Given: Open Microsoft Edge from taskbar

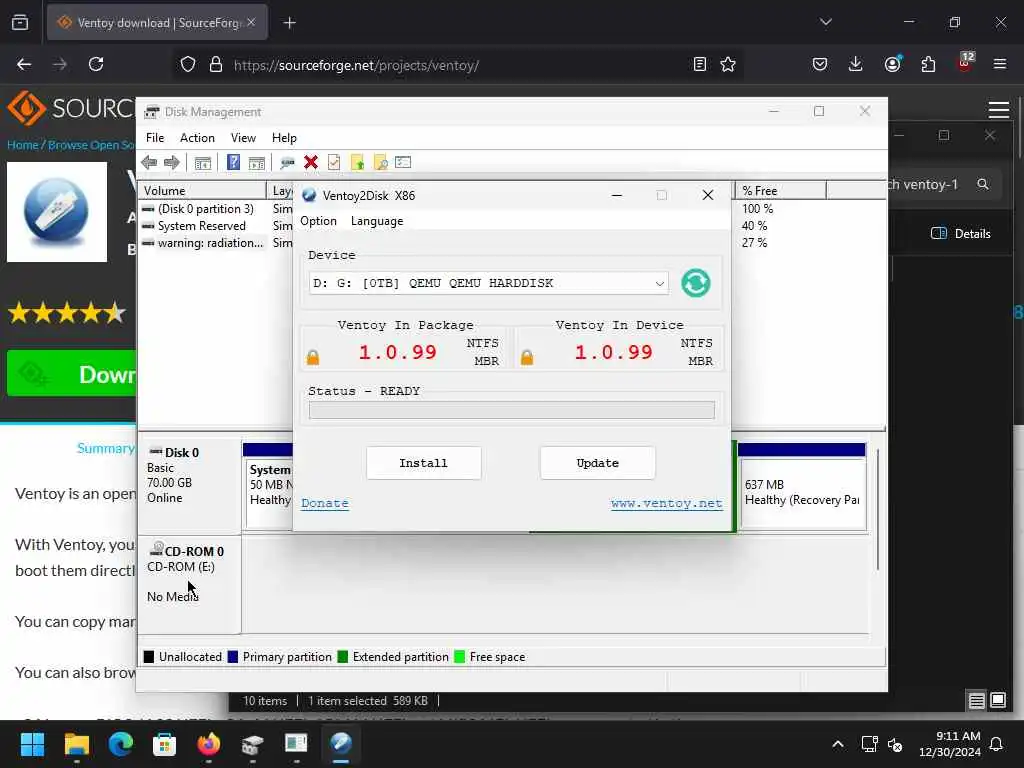Looking at the screenshot, I should (x=121, y=744).
